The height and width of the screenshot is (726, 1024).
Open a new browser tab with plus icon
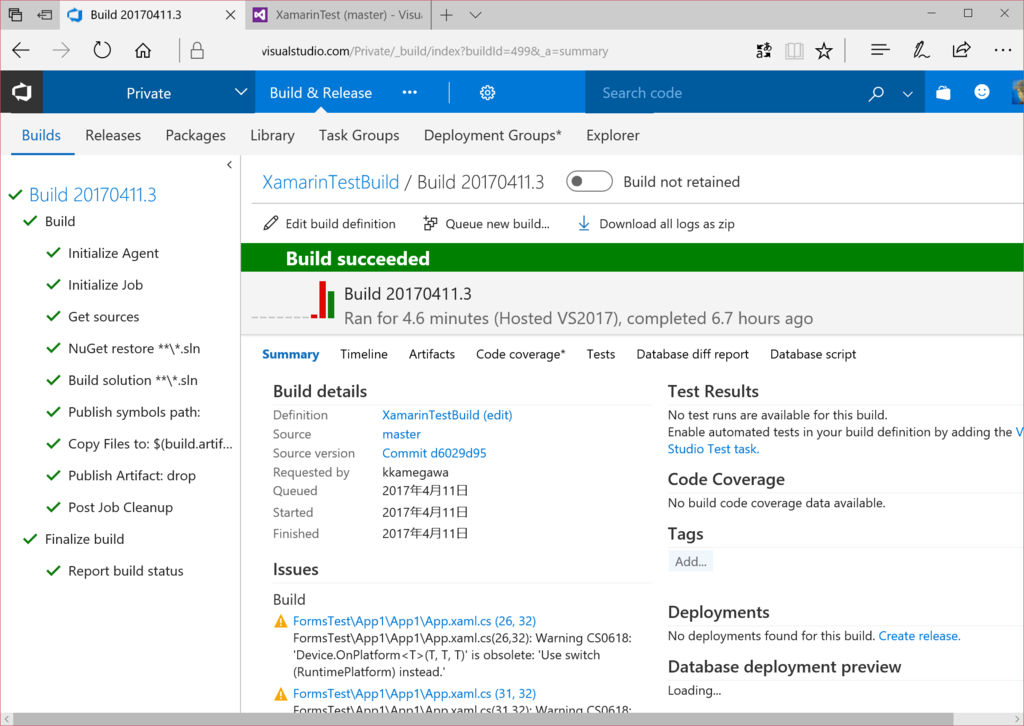[x=447, y=14]
